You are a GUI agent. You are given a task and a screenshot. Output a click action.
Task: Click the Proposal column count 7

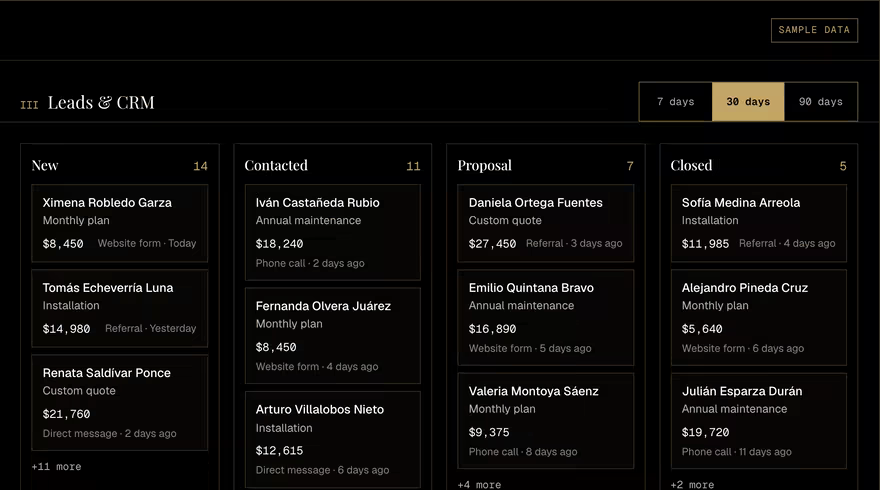[630, 166]
